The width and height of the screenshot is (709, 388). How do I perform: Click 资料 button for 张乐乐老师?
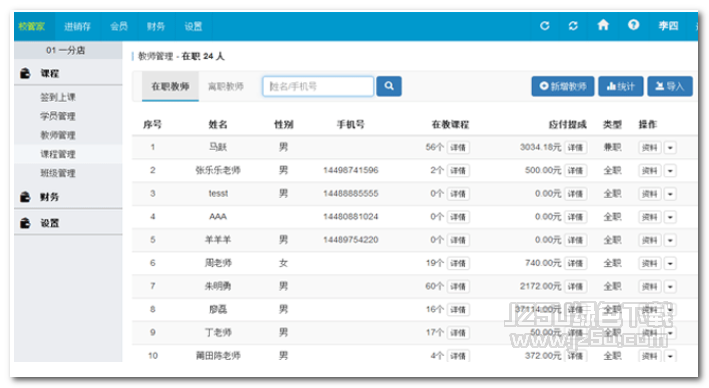[x=650, y=170]
